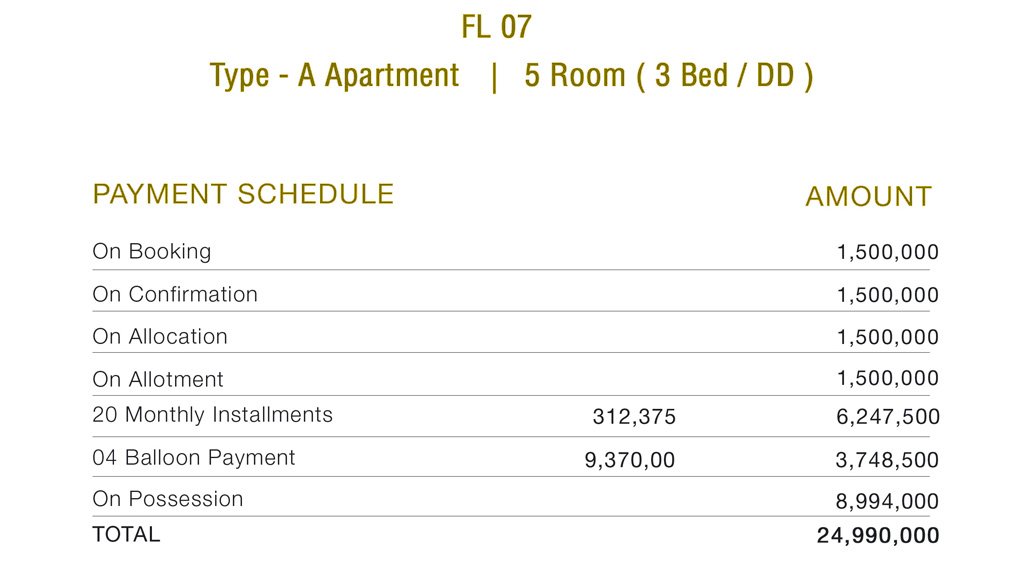Click the balloon value 9,370,00
The height and width of the screenshot is (565, 1024).
(x=630, y=460)
